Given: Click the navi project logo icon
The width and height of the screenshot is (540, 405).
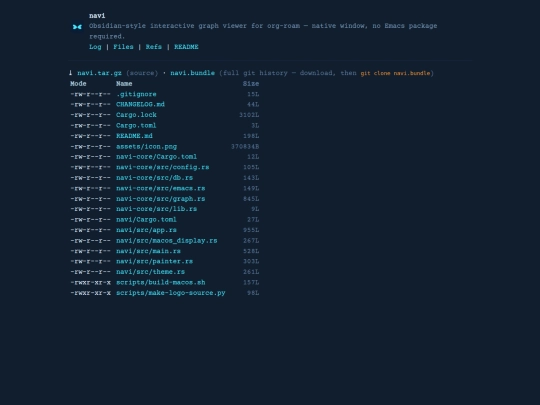Looking at the screenshot, I should point(77,27).
